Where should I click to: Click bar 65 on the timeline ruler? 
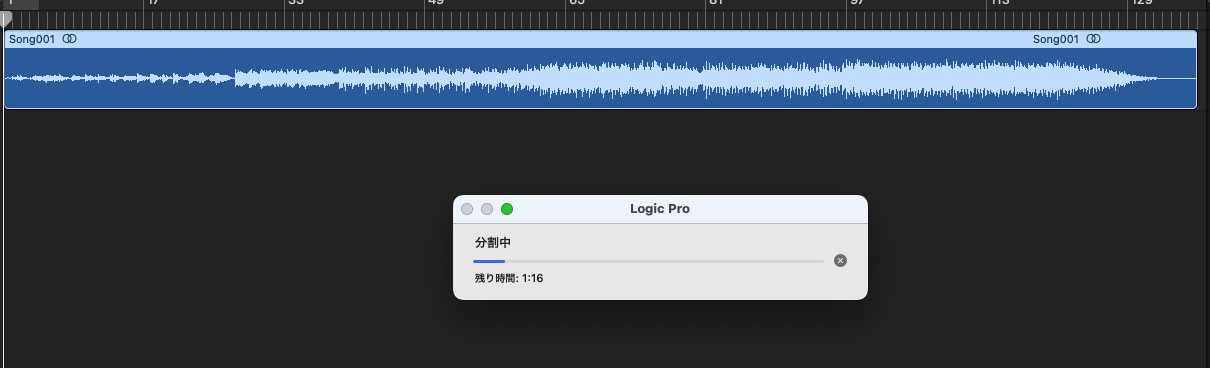[577, 4]
